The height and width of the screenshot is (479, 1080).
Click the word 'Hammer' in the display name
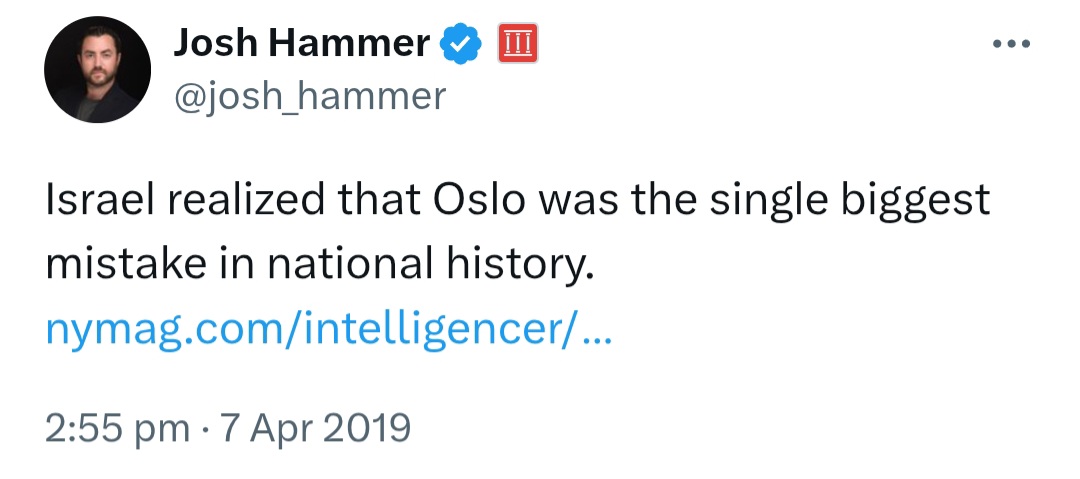point(349,43)
